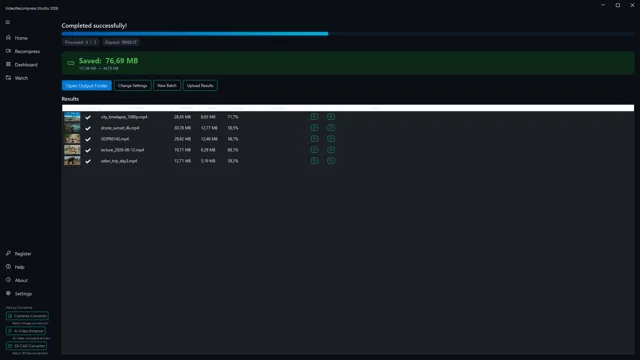Click first play icon for lecture_2026-06-12.mp4
The height and width of the screenshot is (360, 640).
[314, 150]
